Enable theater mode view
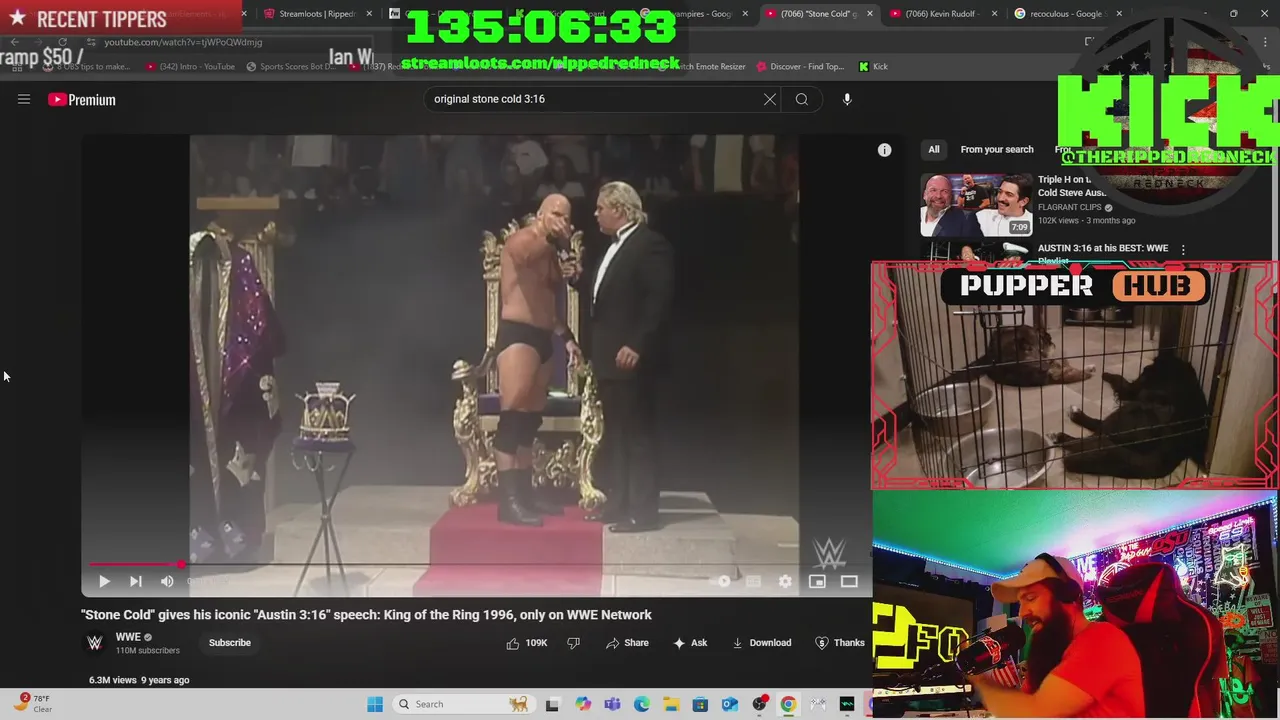This screenshot has width=1280, height=720. click(849, 581)
